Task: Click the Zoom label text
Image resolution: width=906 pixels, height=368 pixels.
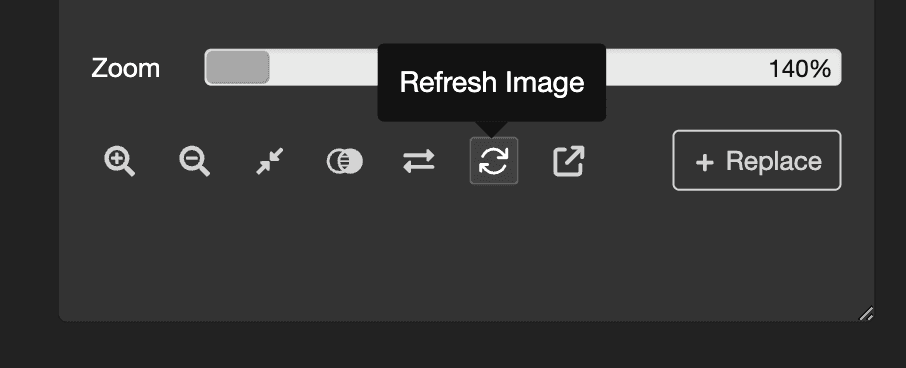Action: [125, 68]
